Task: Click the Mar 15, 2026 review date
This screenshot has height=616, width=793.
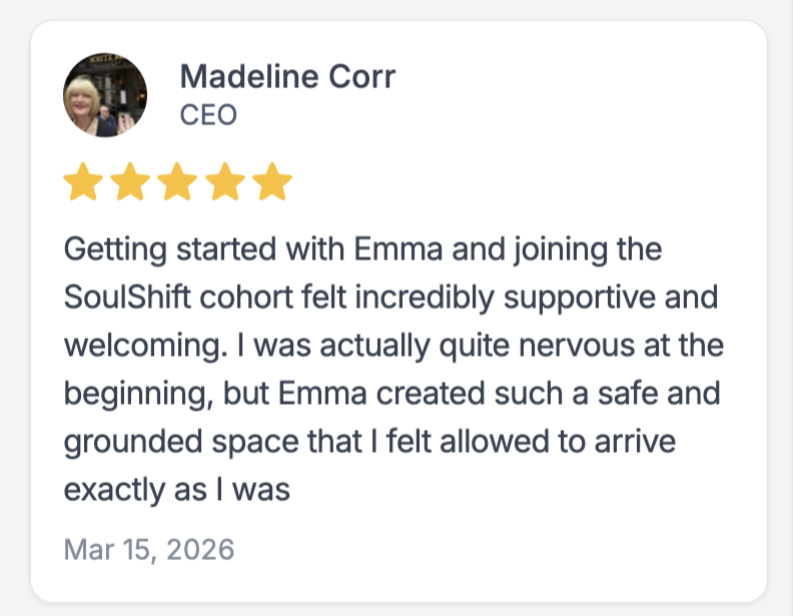Action: 149,549
